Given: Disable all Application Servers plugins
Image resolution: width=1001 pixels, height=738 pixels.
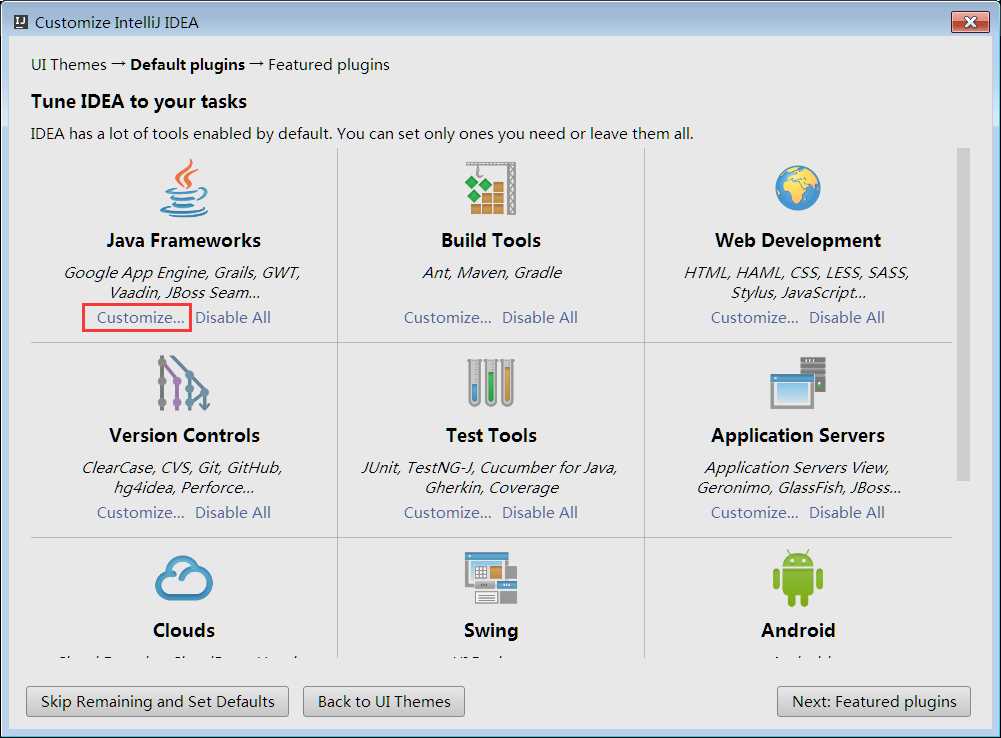Looking at the screenshot, I should click(x=847, y=512).
